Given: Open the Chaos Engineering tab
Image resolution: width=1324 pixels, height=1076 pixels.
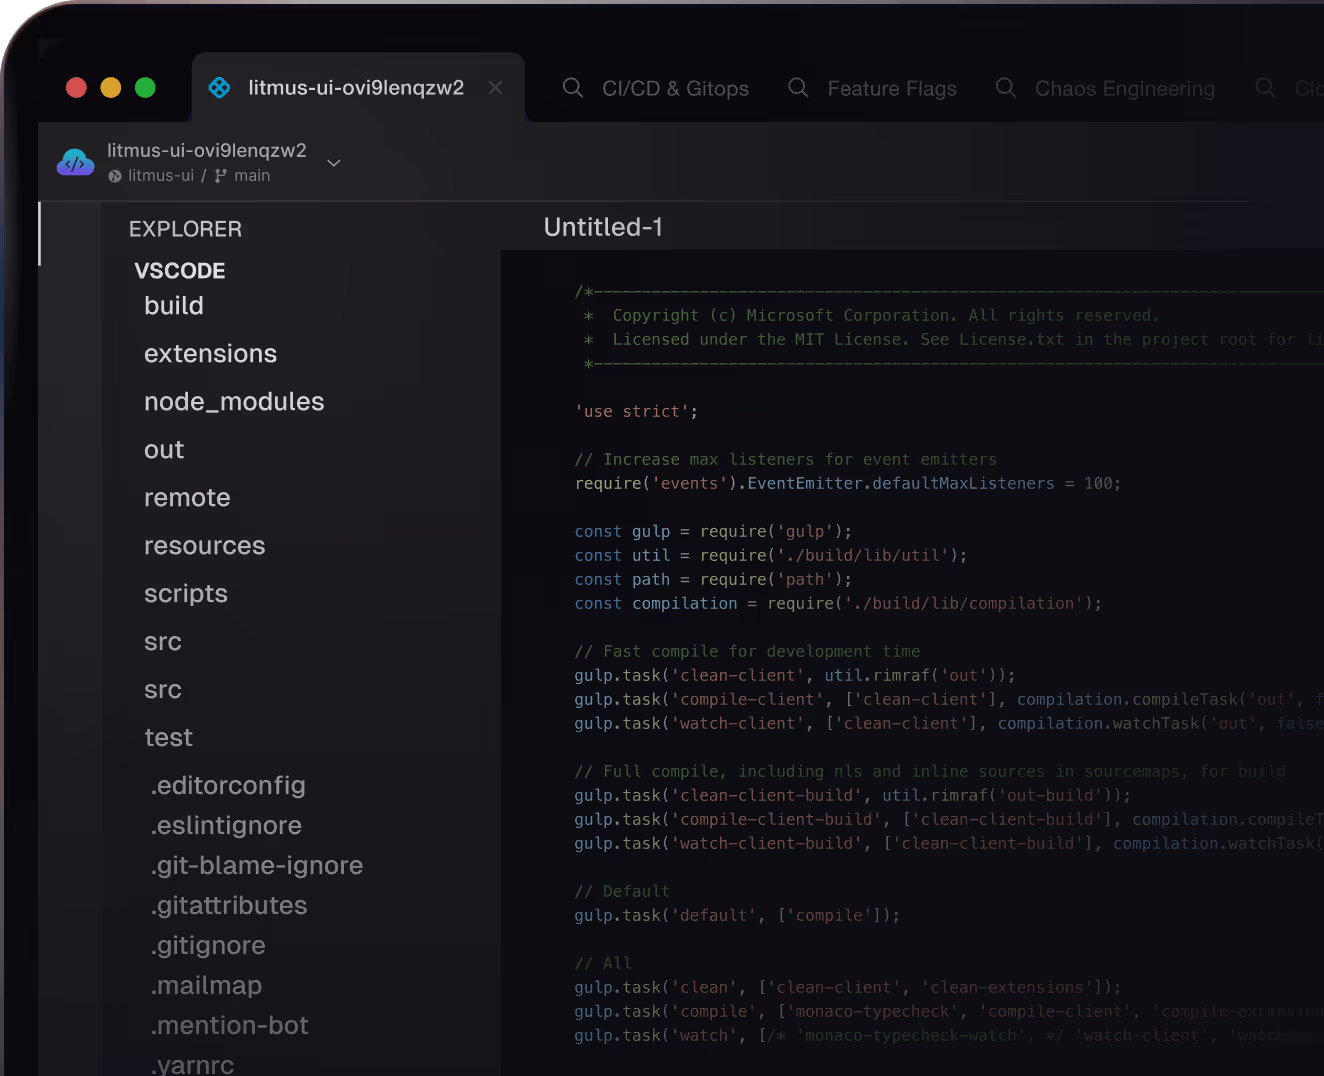Looking at the screenshot, I should coord(1125,88).
